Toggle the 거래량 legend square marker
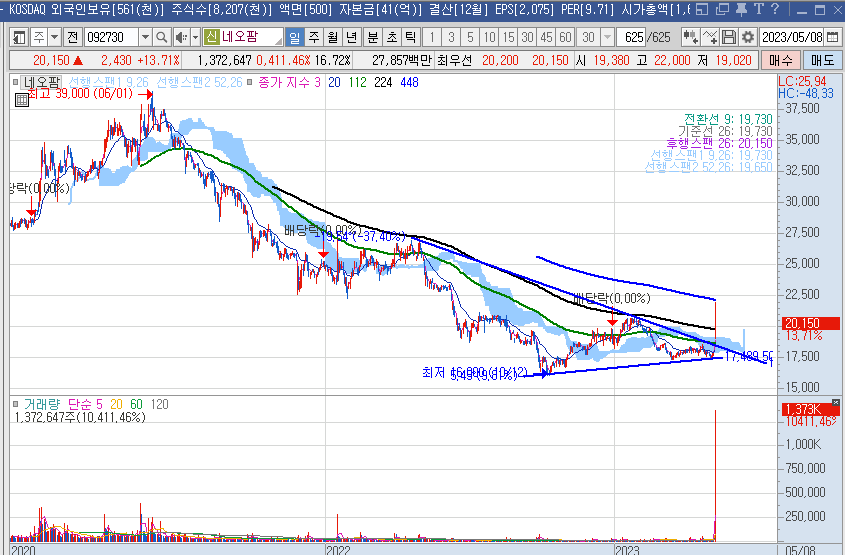The width and height of the screenshot is (845, 555). click(x=16, y=404)
